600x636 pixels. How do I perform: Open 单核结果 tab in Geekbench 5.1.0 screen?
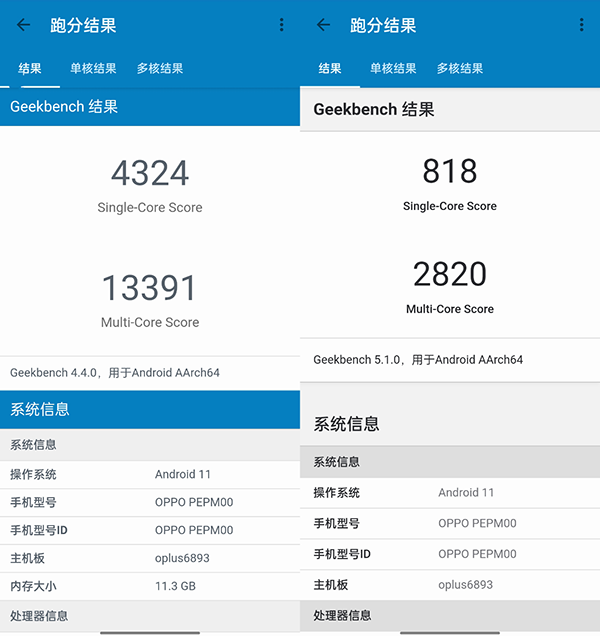(393, 69)
